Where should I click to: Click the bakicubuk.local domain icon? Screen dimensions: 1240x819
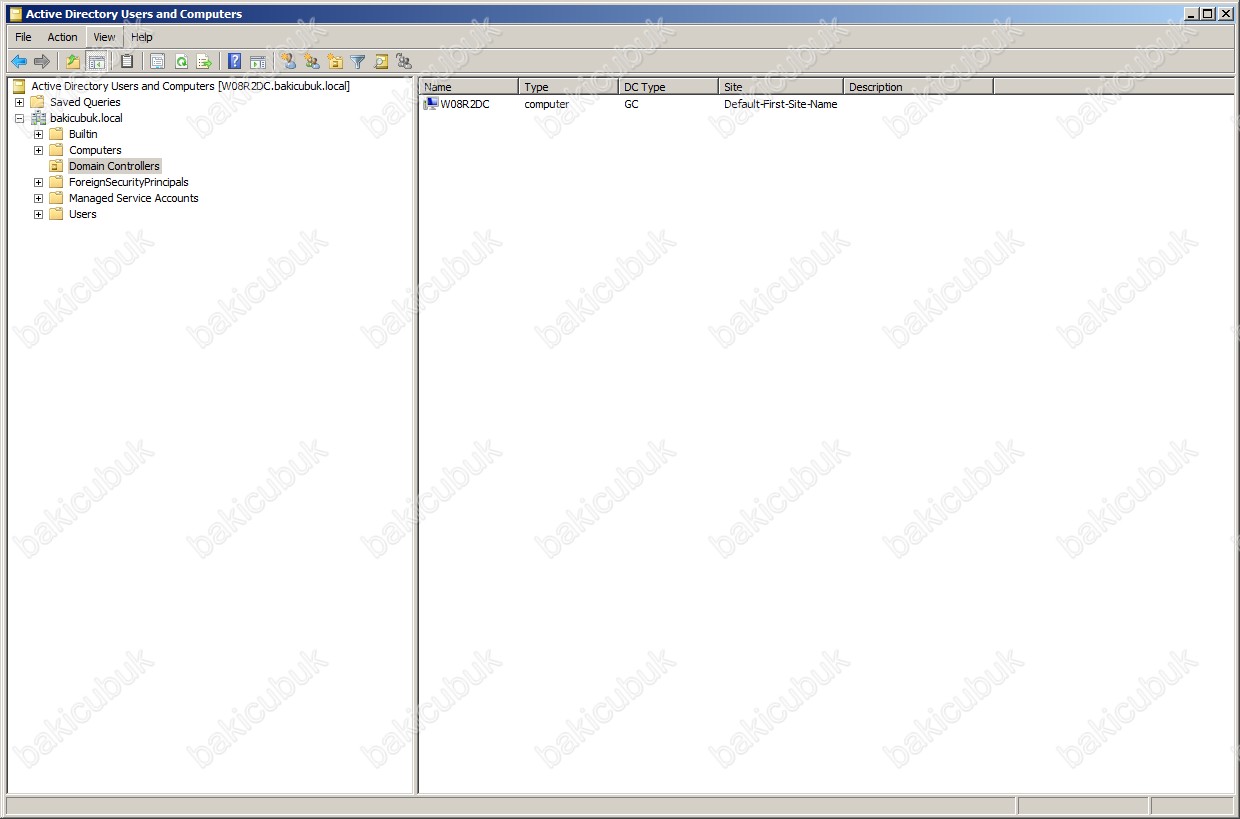coord(39,118)
